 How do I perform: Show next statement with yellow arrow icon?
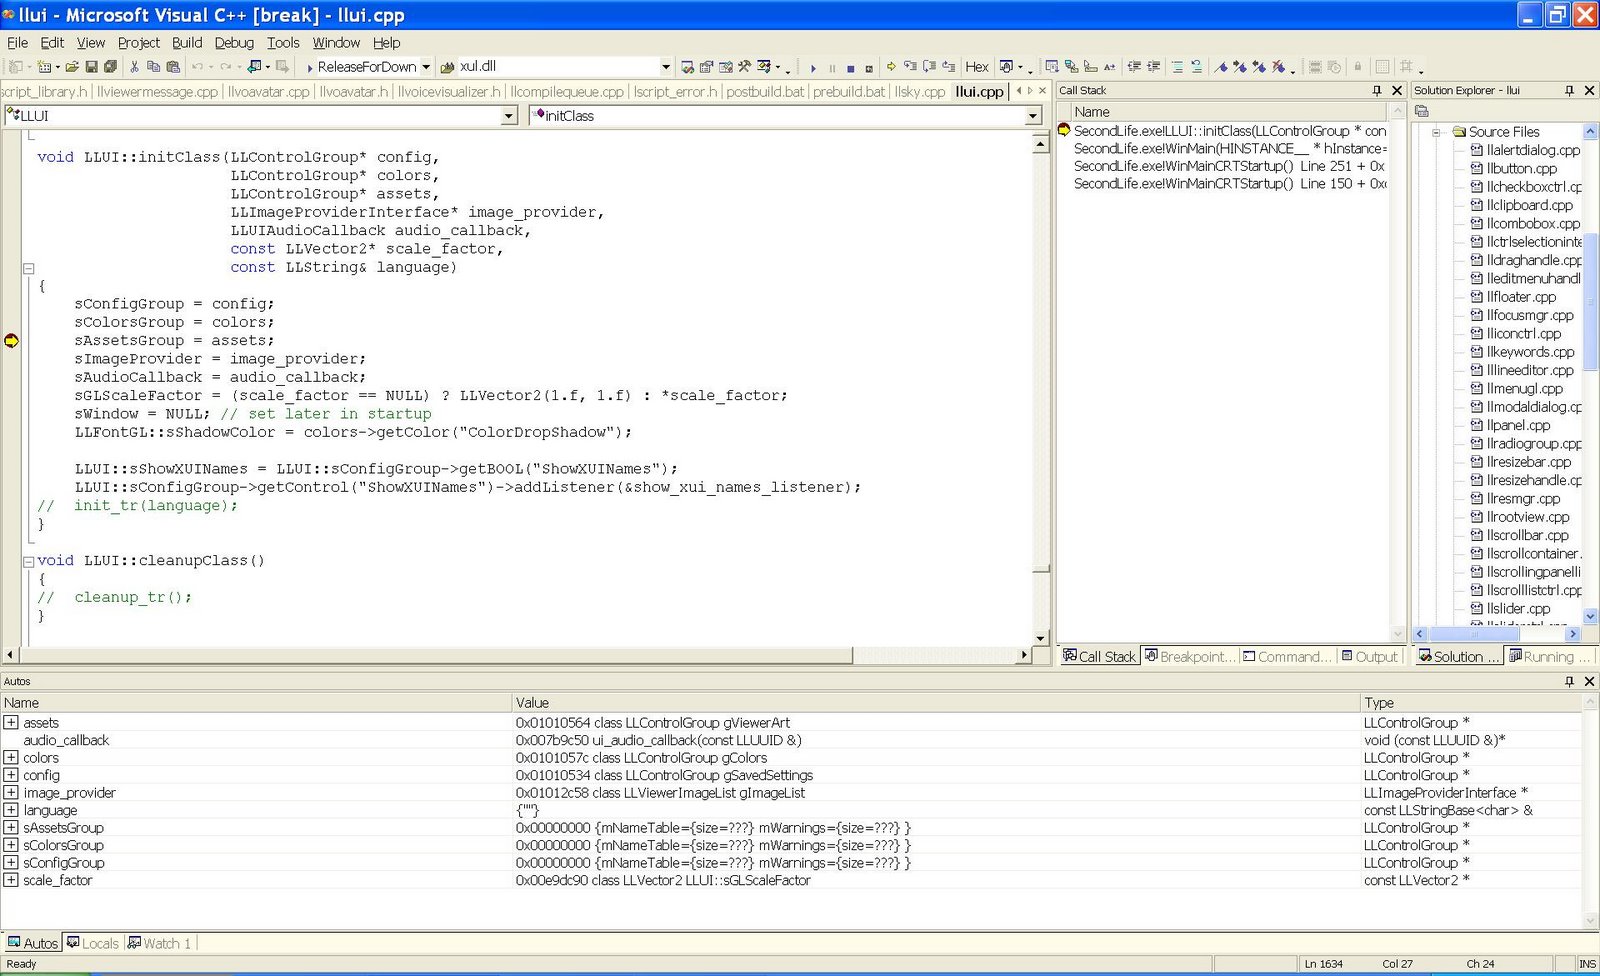click(891, 67)
